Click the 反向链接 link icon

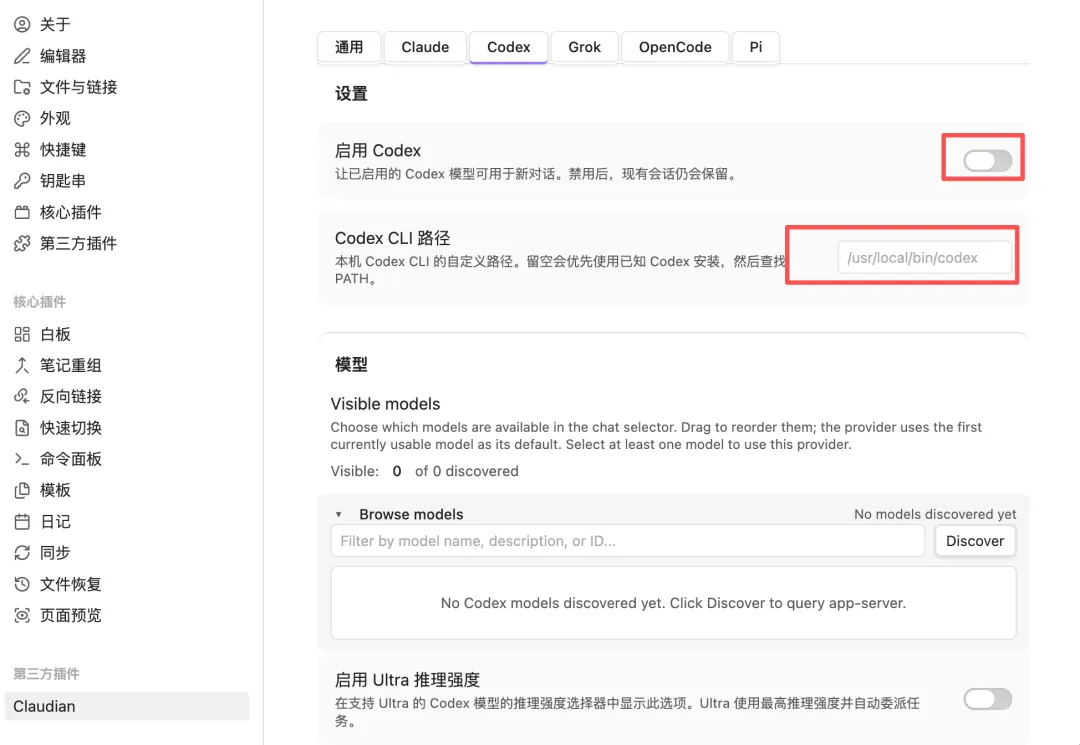click(x=22, y=397)
